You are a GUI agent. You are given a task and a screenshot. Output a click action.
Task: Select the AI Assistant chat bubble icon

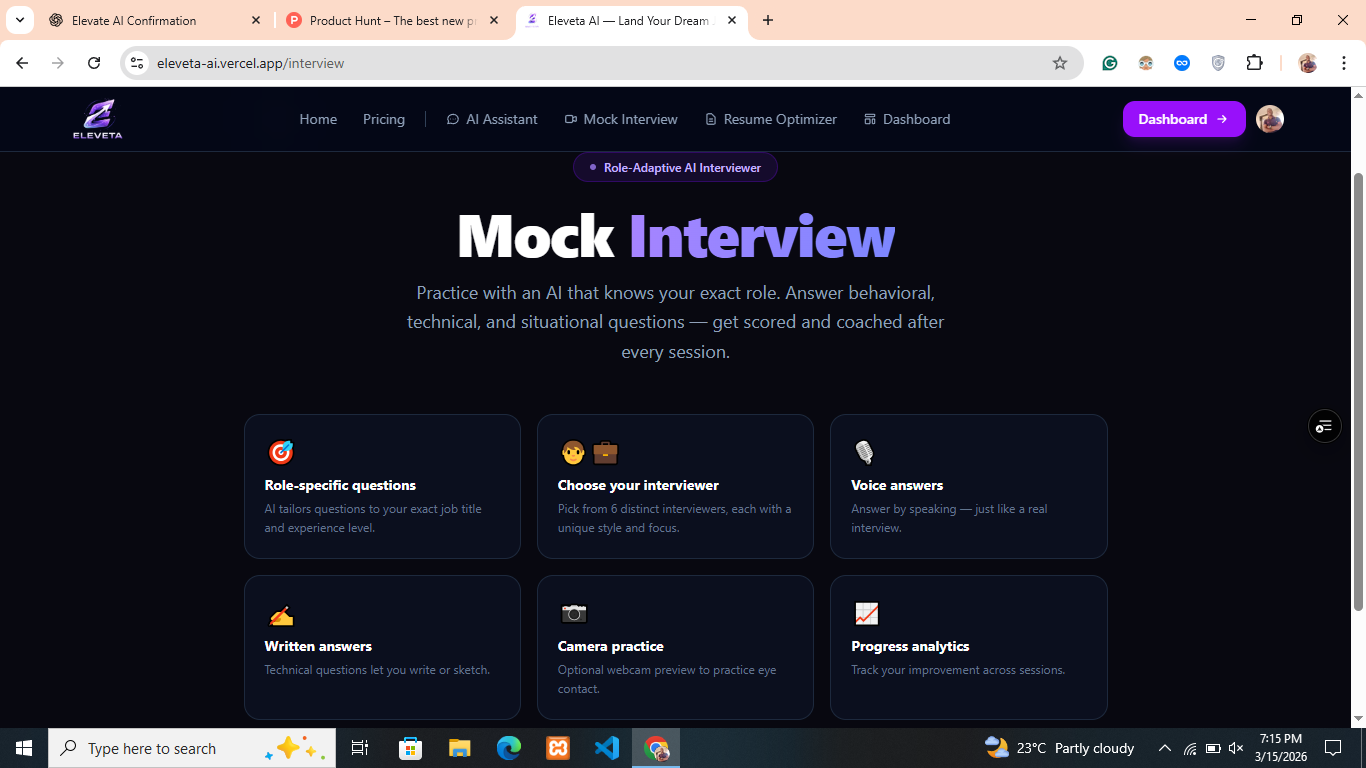[x=453, y=119]
